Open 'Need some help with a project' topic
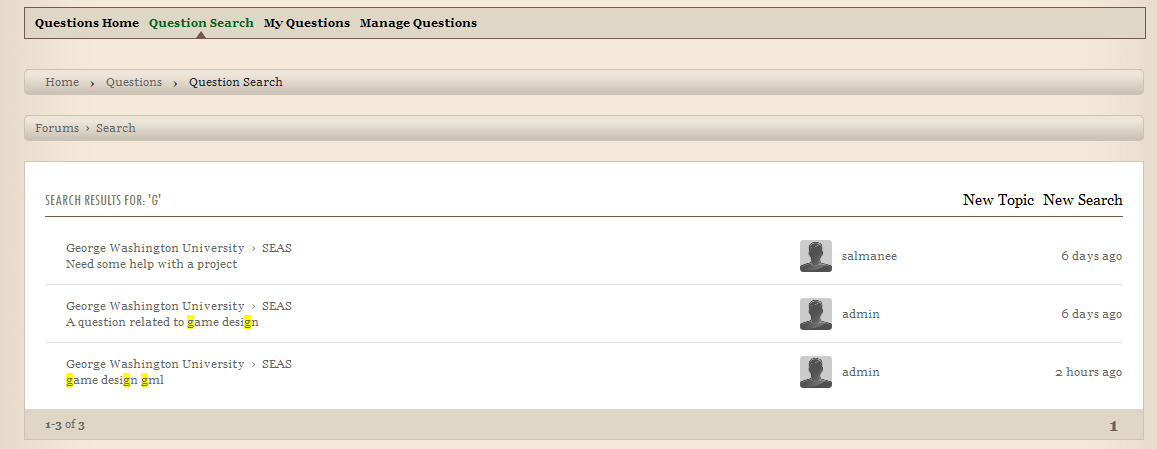Viewport: 1157px width, 449px height. tap(151, 264)
